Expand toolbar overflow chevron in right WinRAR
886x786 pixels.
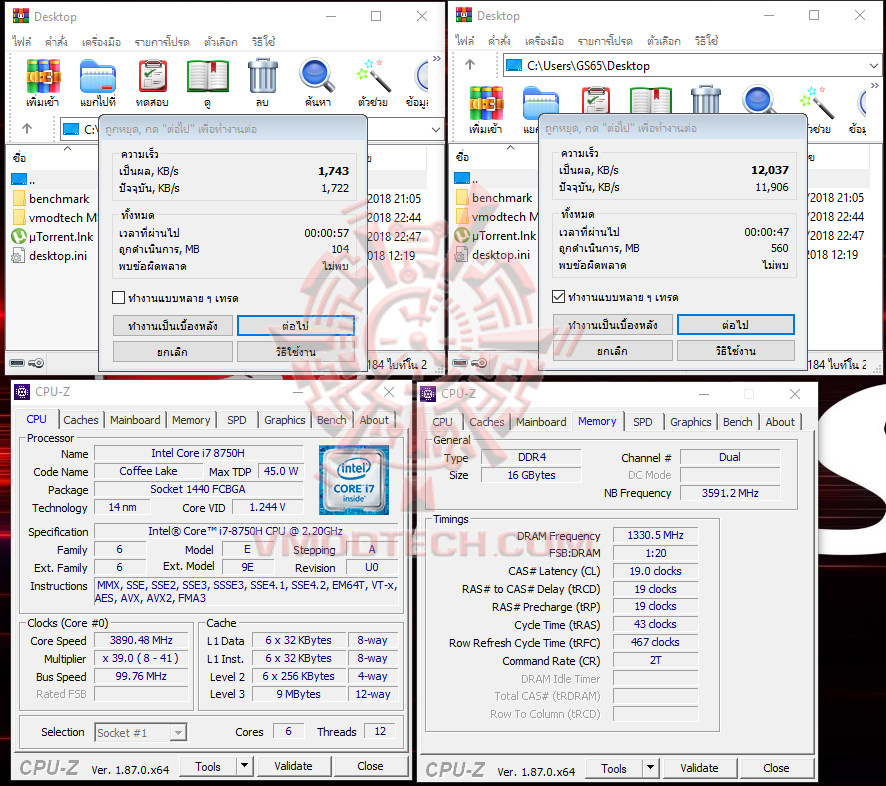[x=875, y=85]
